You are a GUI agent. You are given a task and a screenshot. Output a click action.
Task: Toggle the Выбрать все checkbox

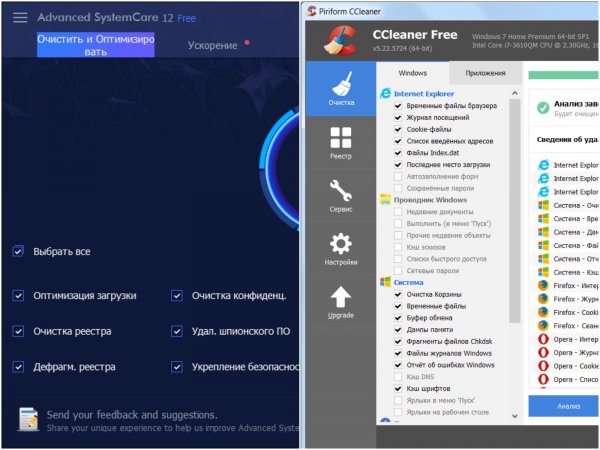18,251
